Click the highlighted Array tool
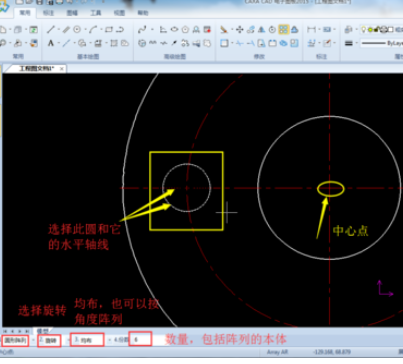403x364 pixels. point(283,29)
